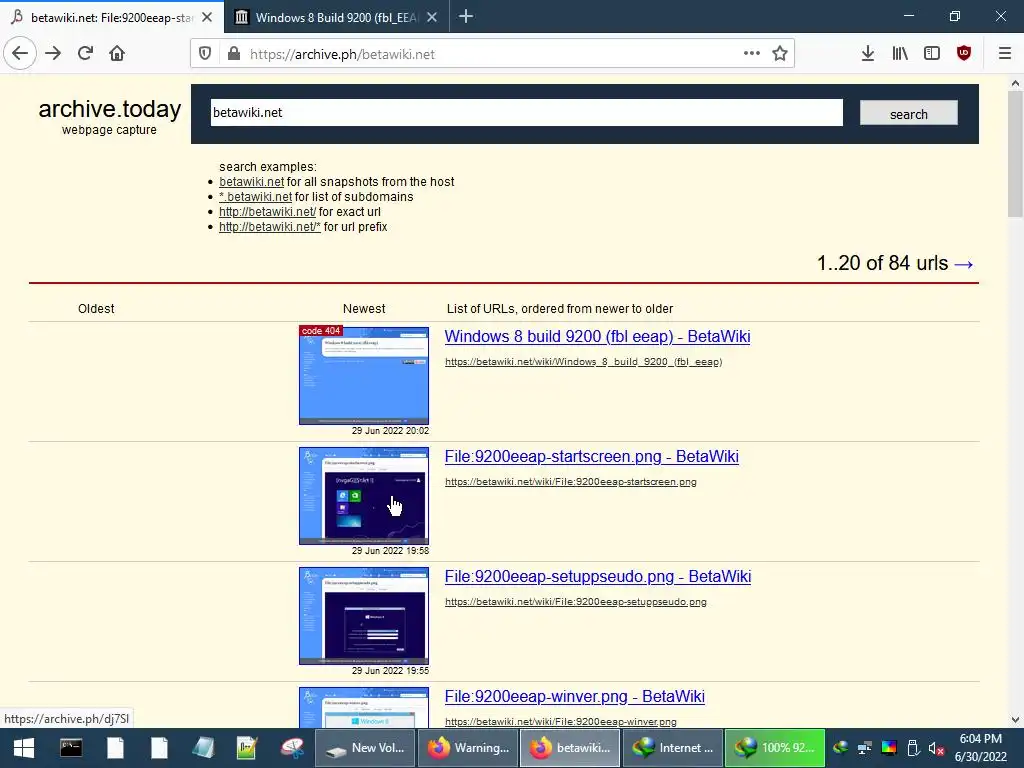
Task: Switch to New Vol... taskbar window
Action: [366, 748]
